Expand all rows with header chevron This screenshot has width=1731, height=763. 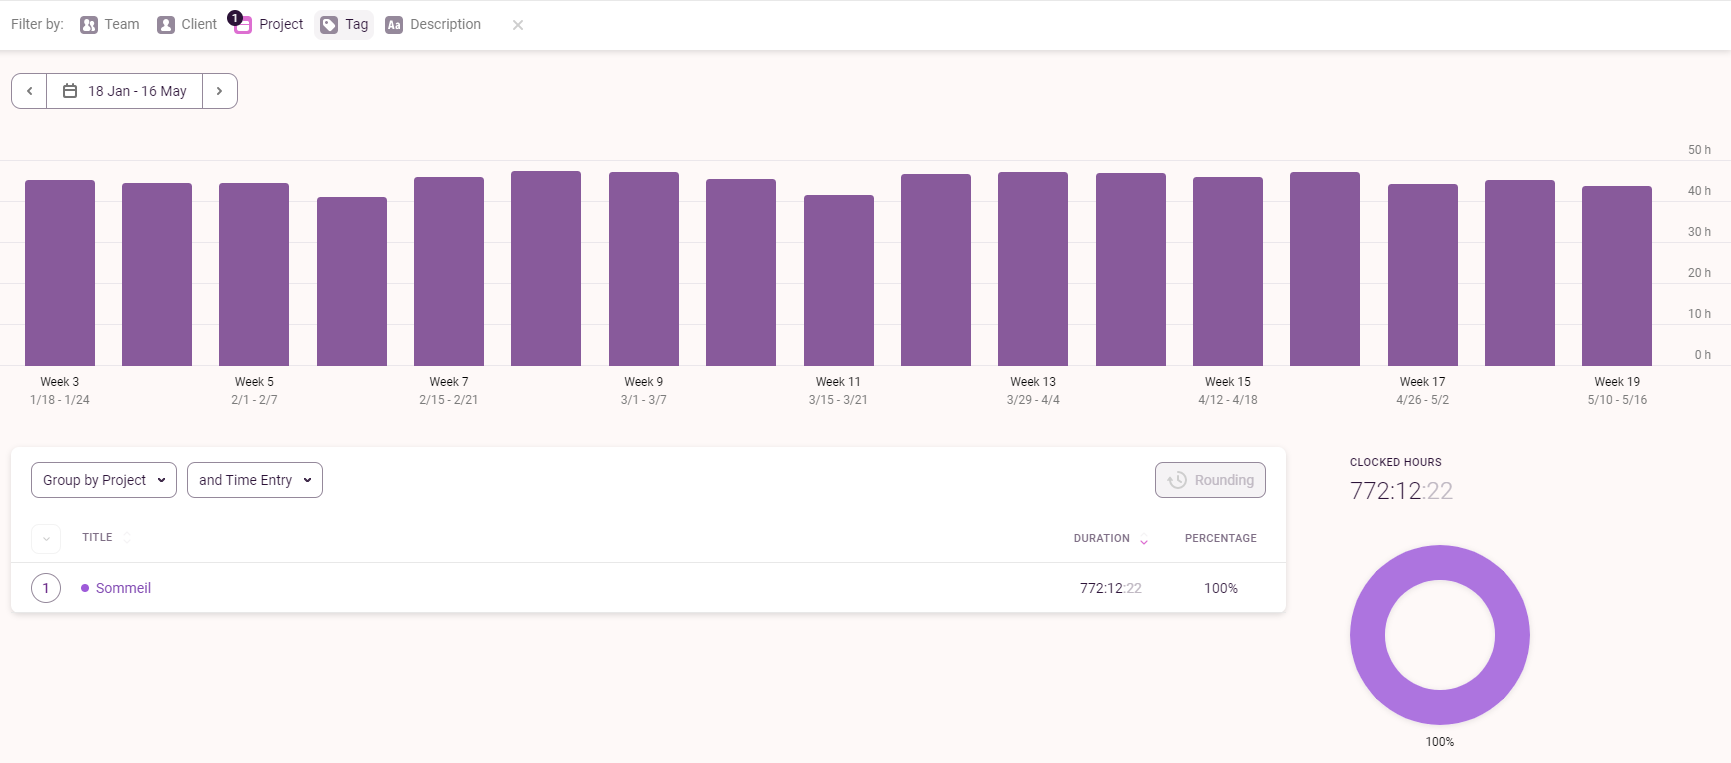[46, 539]
